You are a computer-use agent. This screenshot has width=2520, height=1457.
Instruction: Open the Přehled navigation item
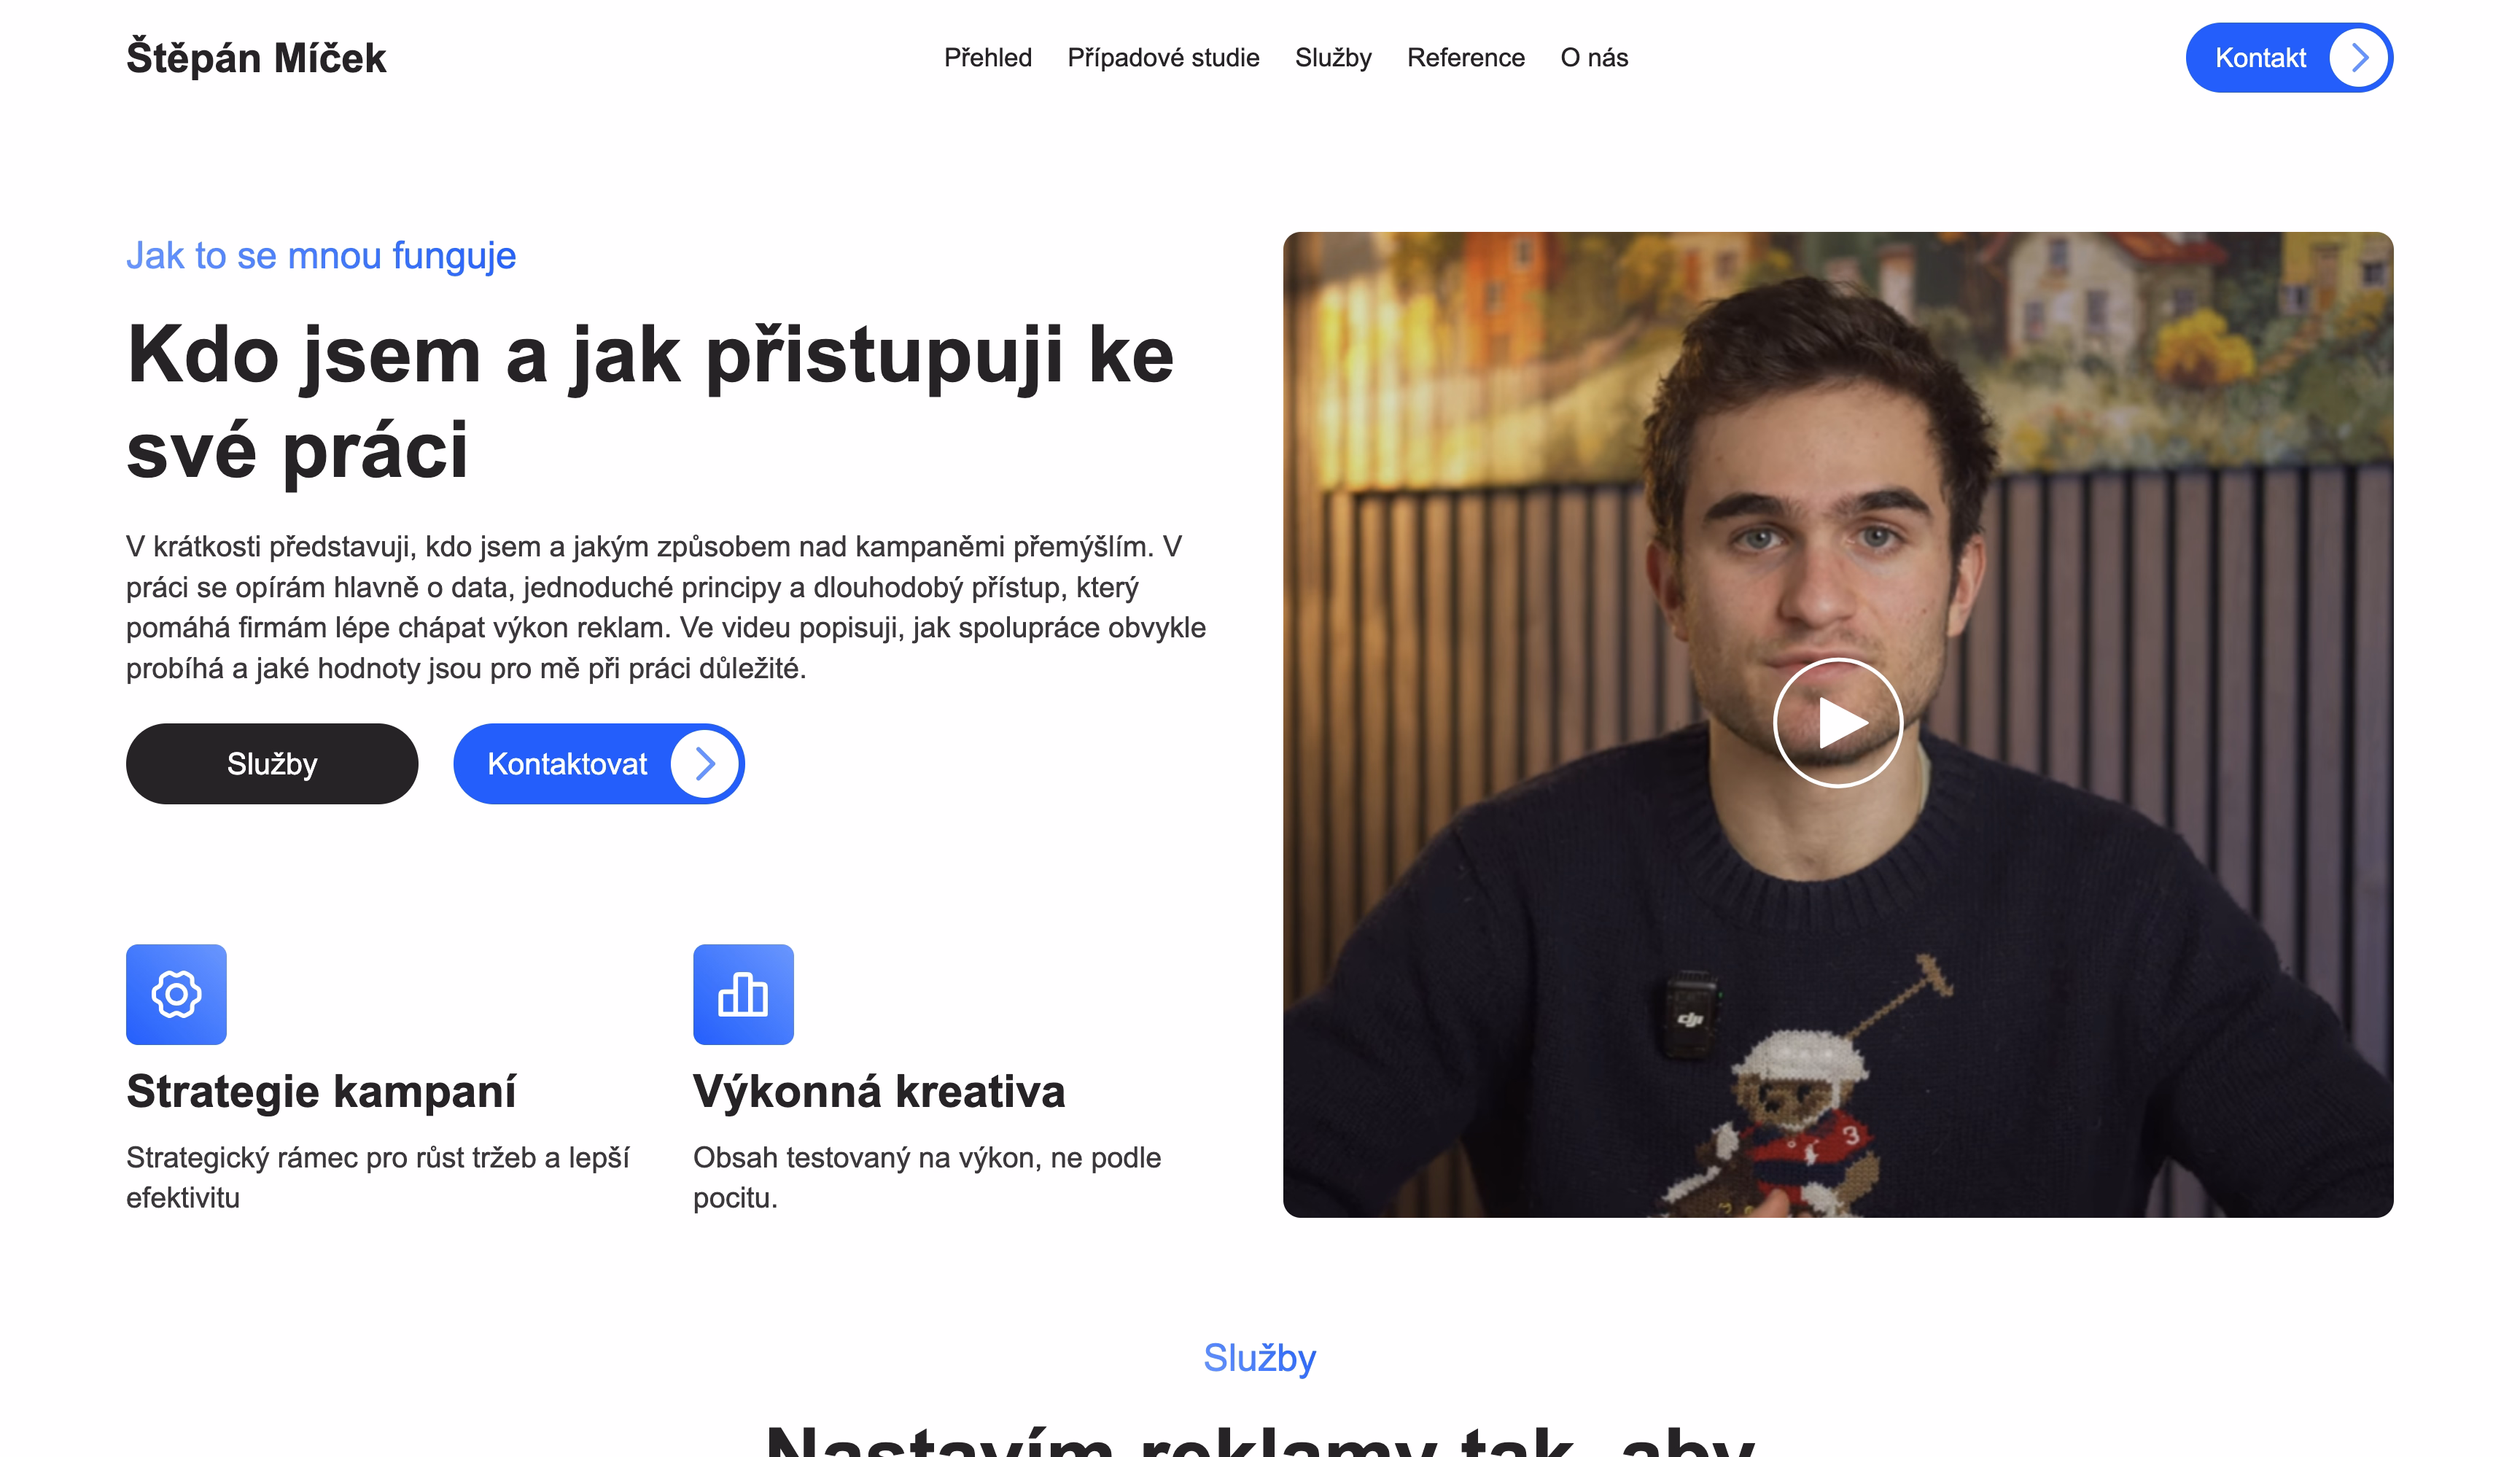[988, 58]
